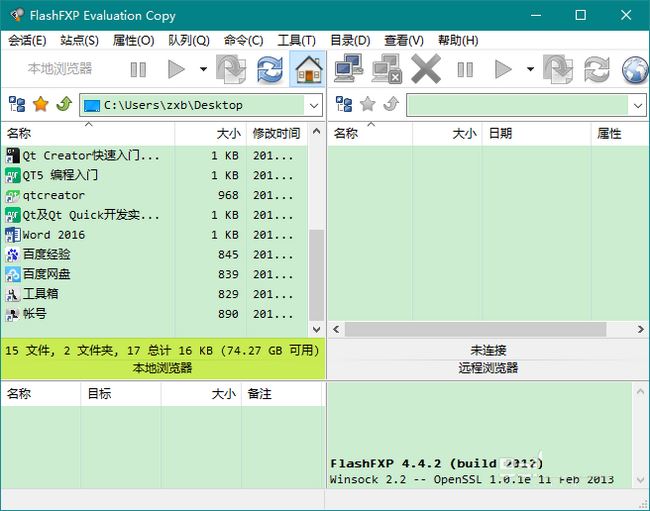Click the Abort X icon
Viewport: 650px width, 511px height.
pyautogui.click(x=426, y=69)
